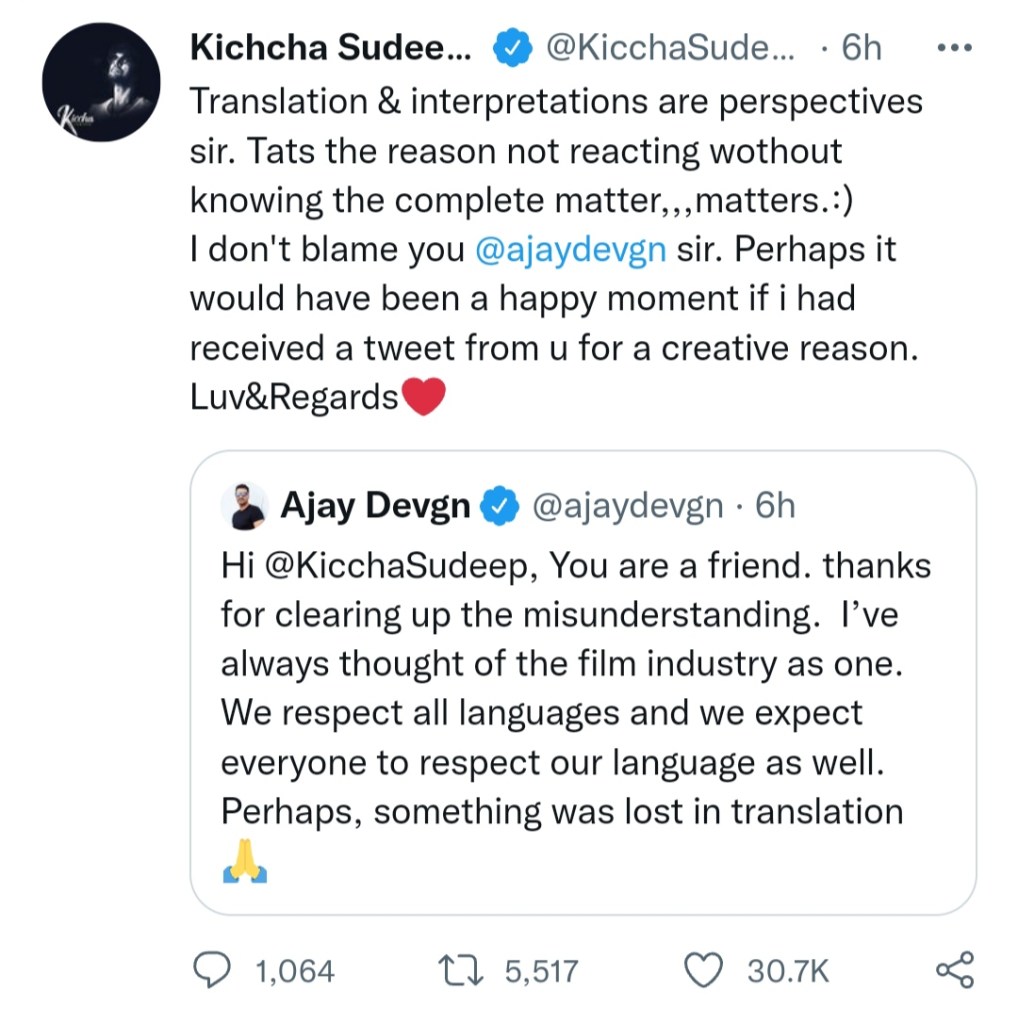Click the folded hands emoji in quoted tweet
Image resolution: width=1018 pixels, height=1023 pixels.
tap(244, 862)
